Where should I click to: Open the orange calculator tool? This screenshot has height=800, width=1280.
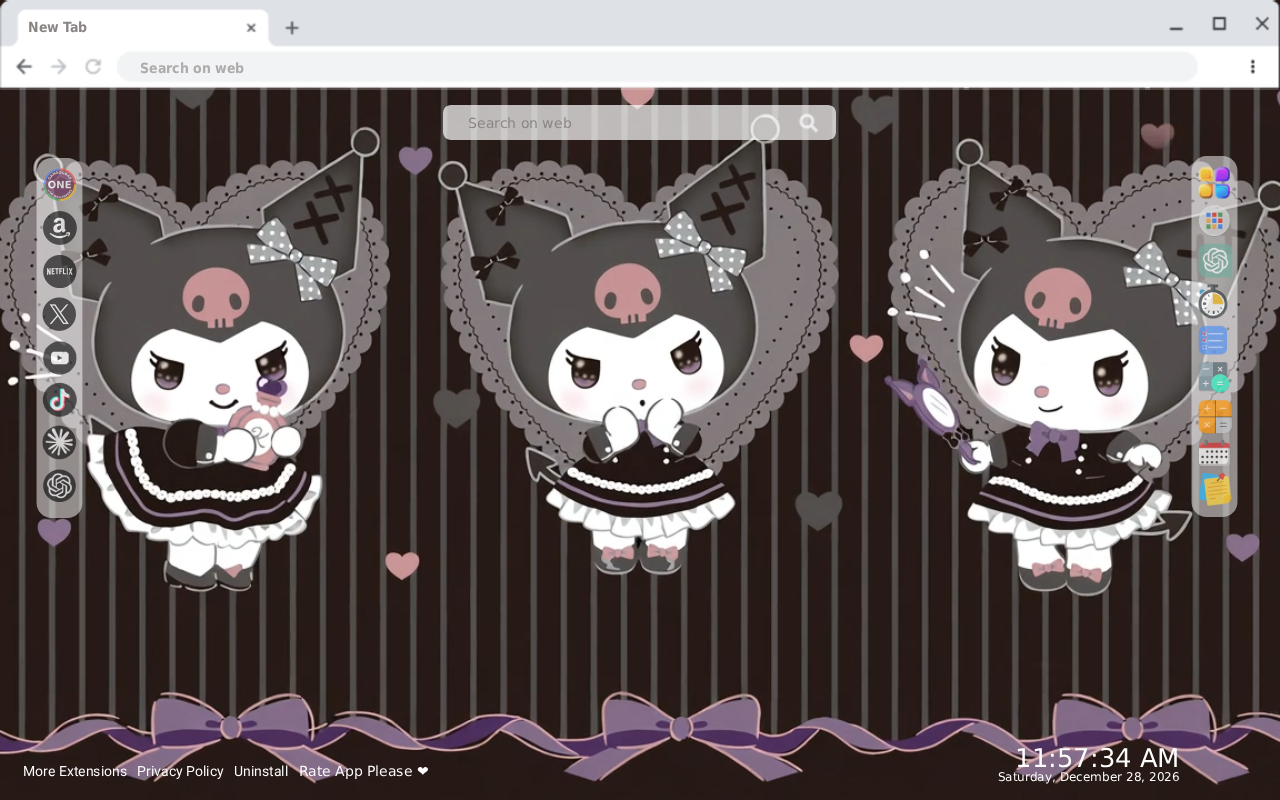point(1214,416)
